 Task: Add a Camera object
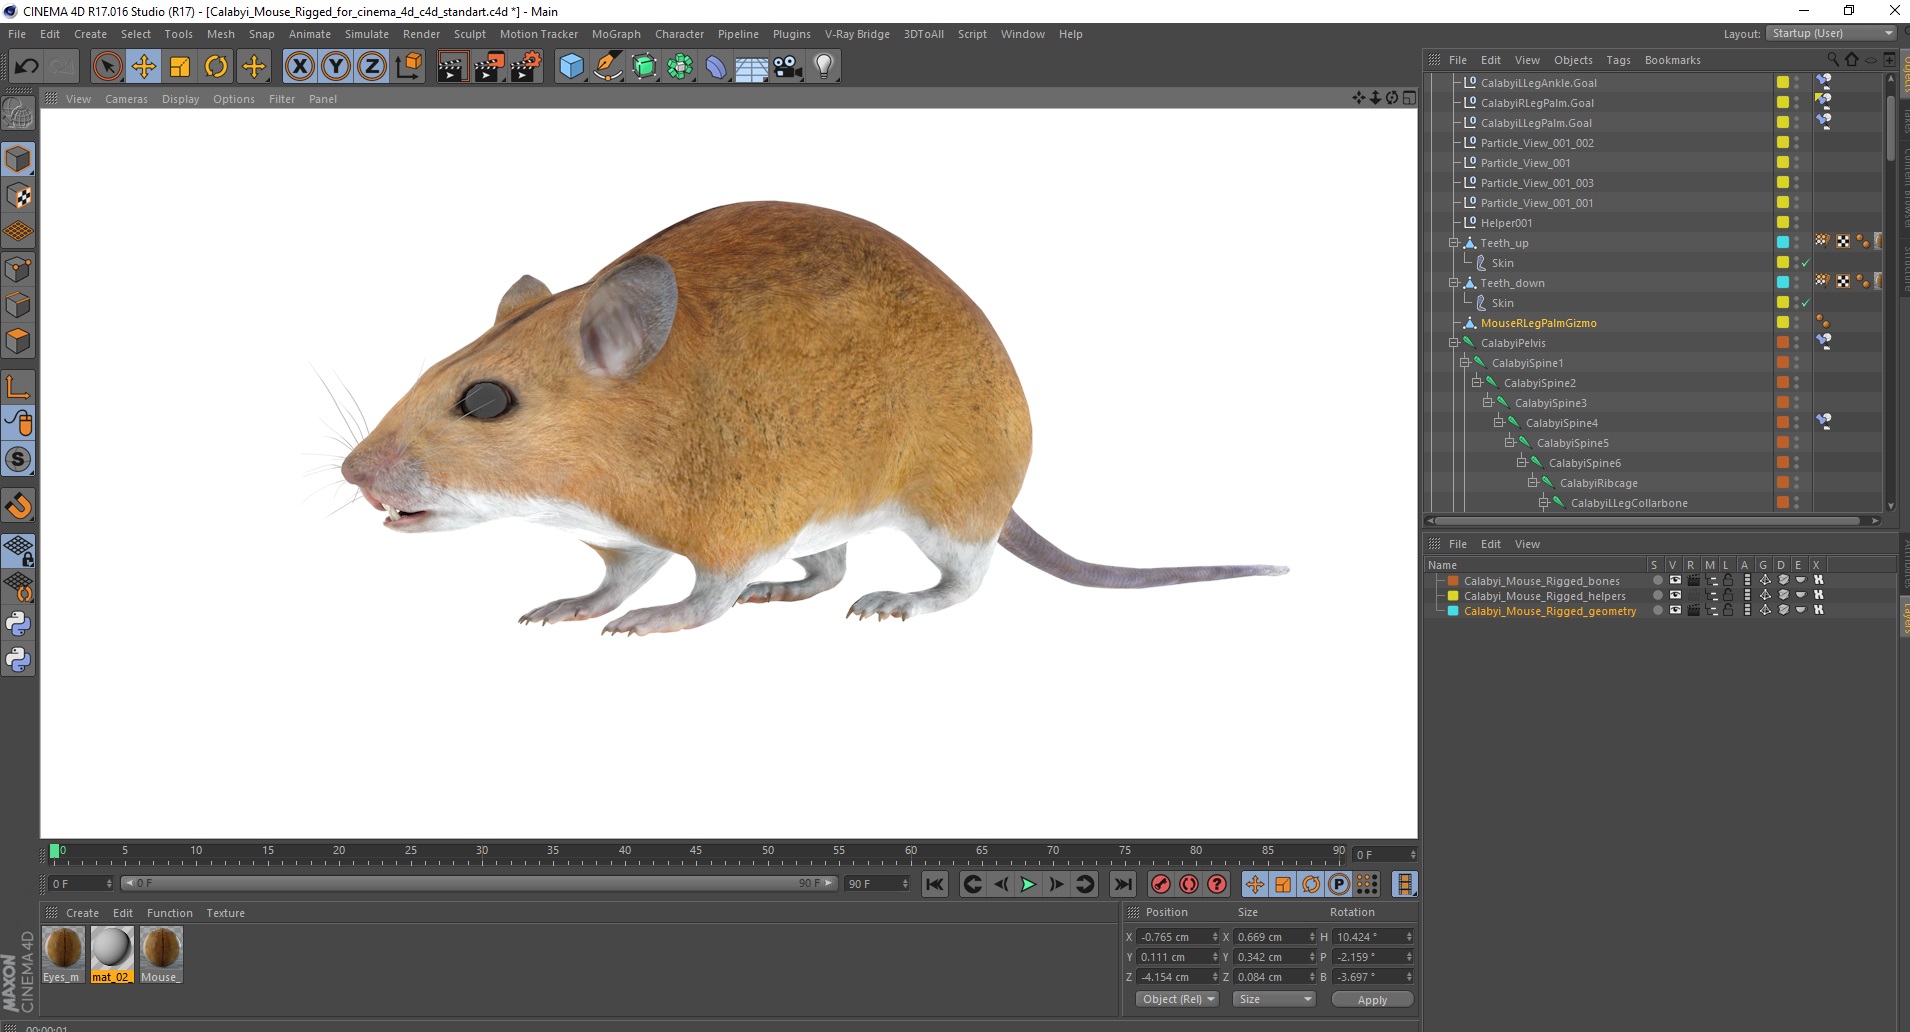[x=788, y=67]
